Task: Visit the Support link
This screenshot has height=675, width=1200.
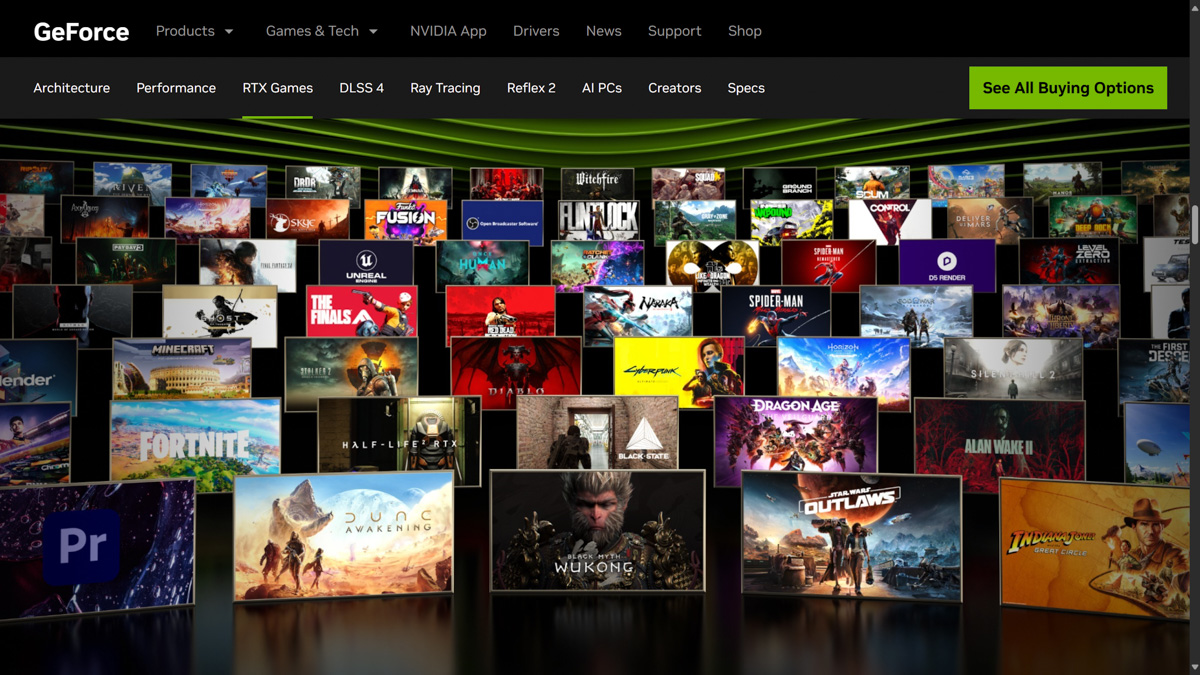Action: tap(674, 31)
